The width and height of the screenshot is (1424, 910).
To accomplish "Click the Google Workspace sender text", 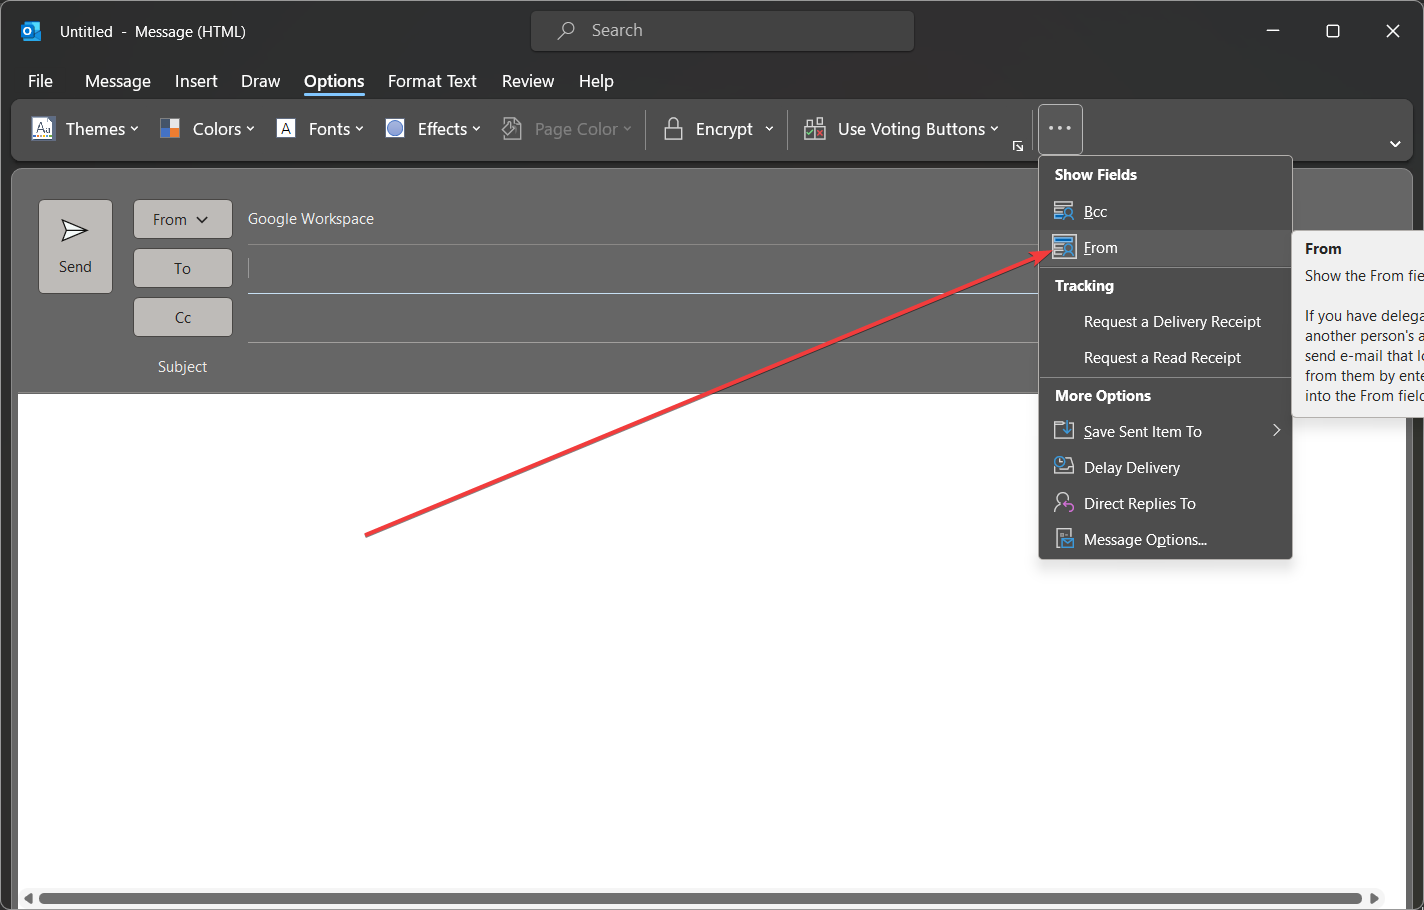I will pyautogui.click(x=311, y=218).
